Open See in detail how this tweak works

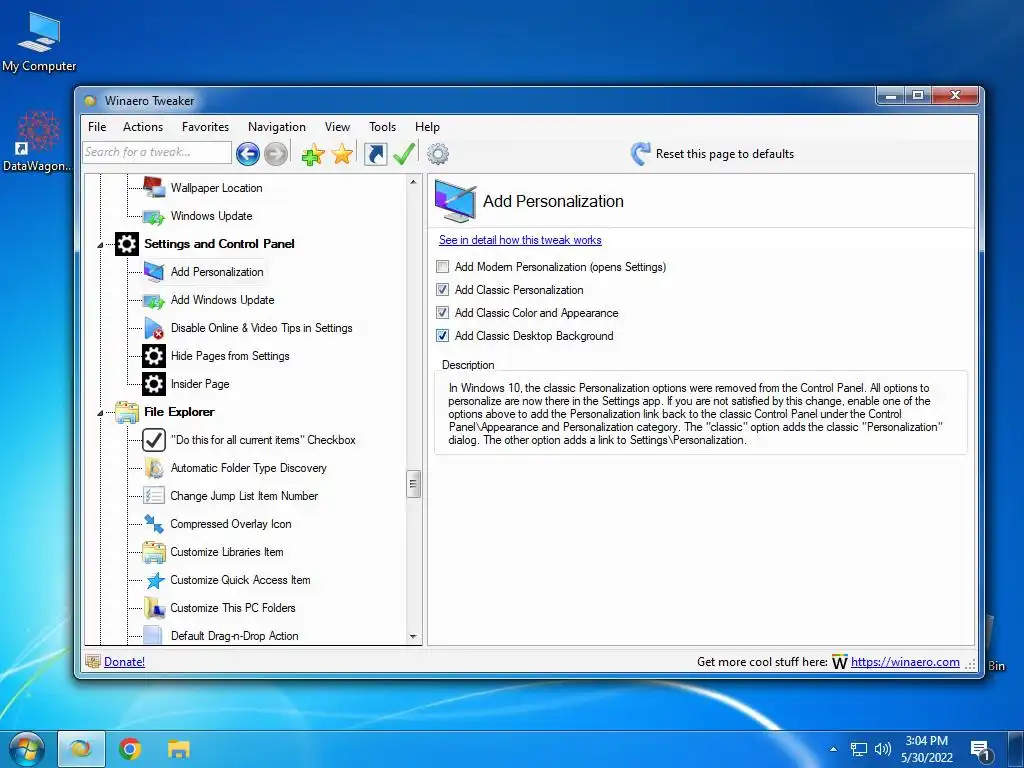[x=520, y=240]
